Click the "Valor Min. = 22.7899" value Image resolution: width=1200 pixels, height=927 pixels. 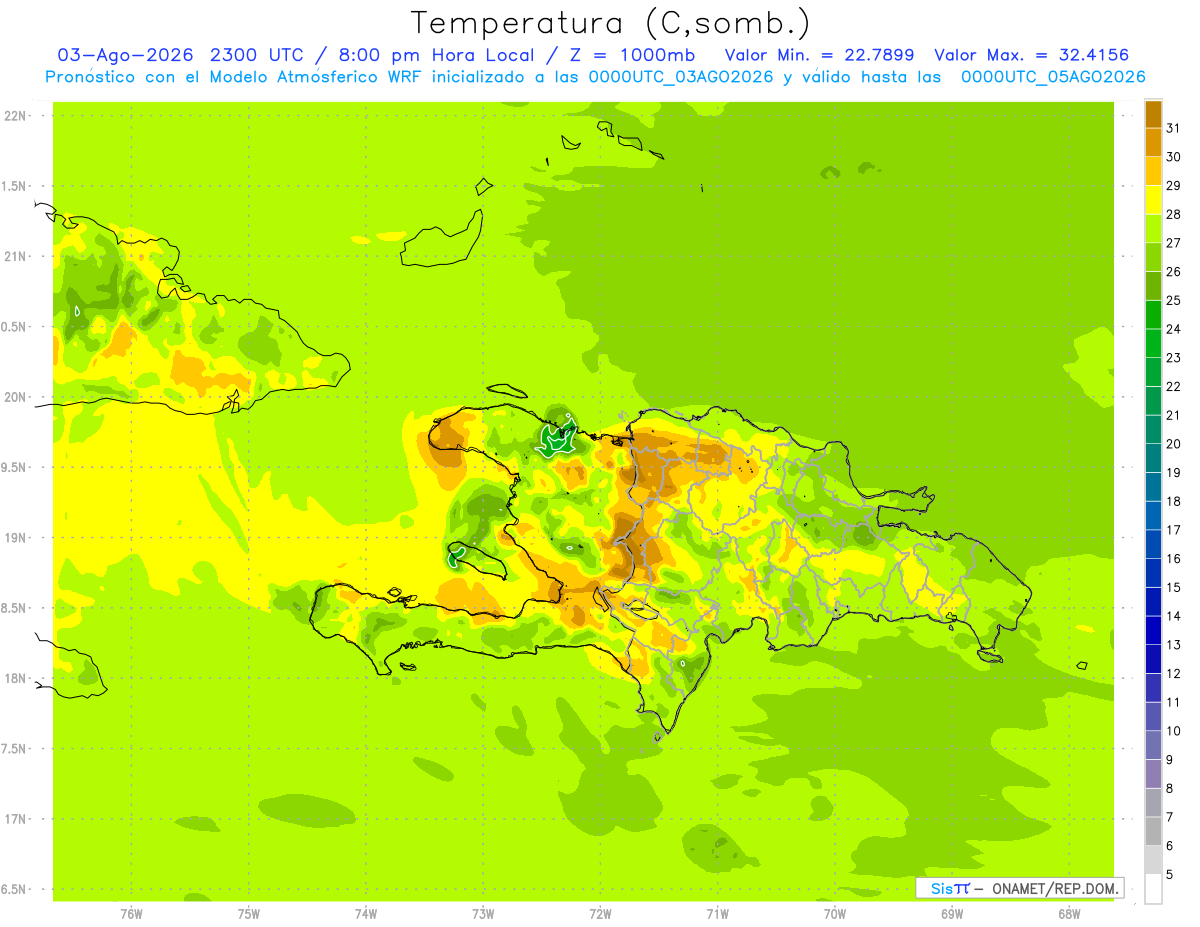pos(819,55)
